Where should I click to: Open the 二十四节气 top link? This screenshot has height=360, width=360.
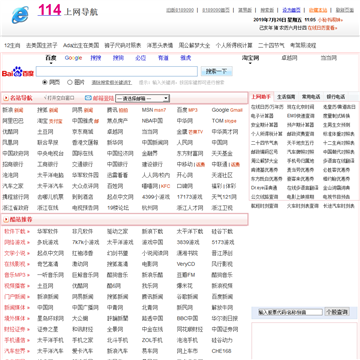[271, 45]
